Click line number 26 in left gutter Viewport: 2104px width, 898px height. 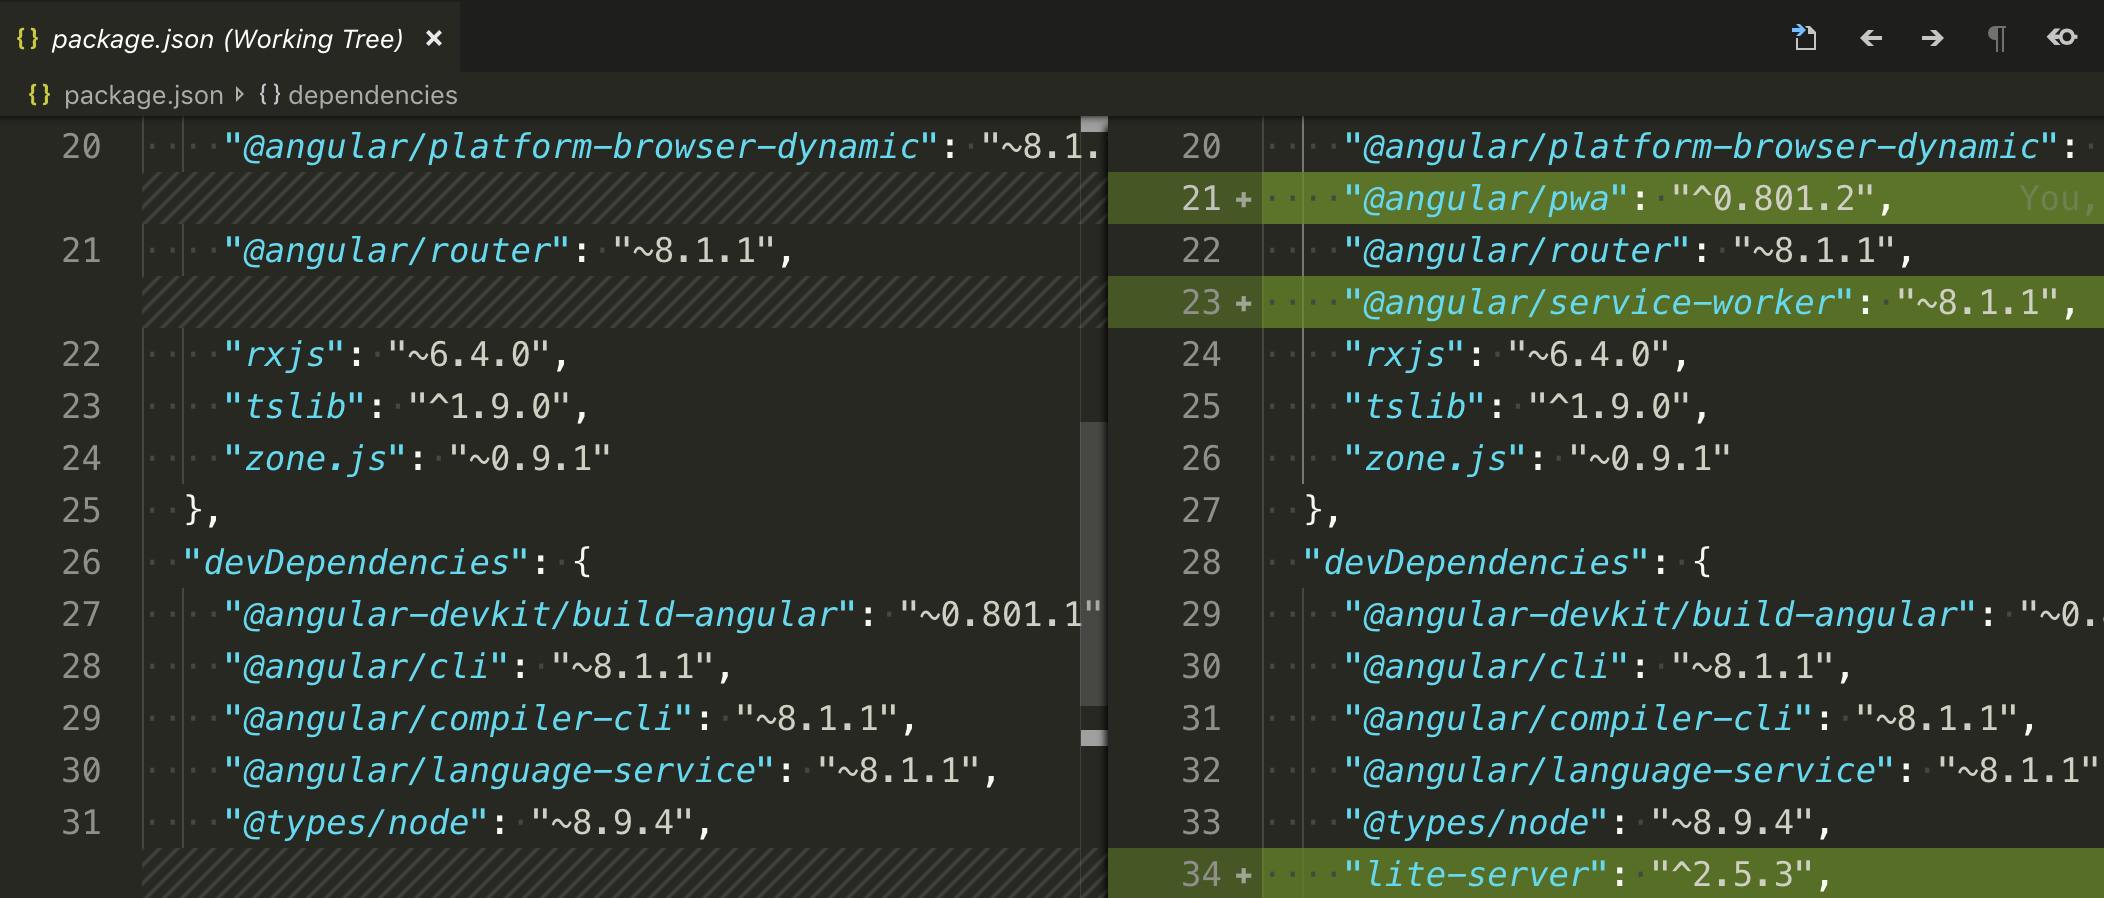pos(81,562)
